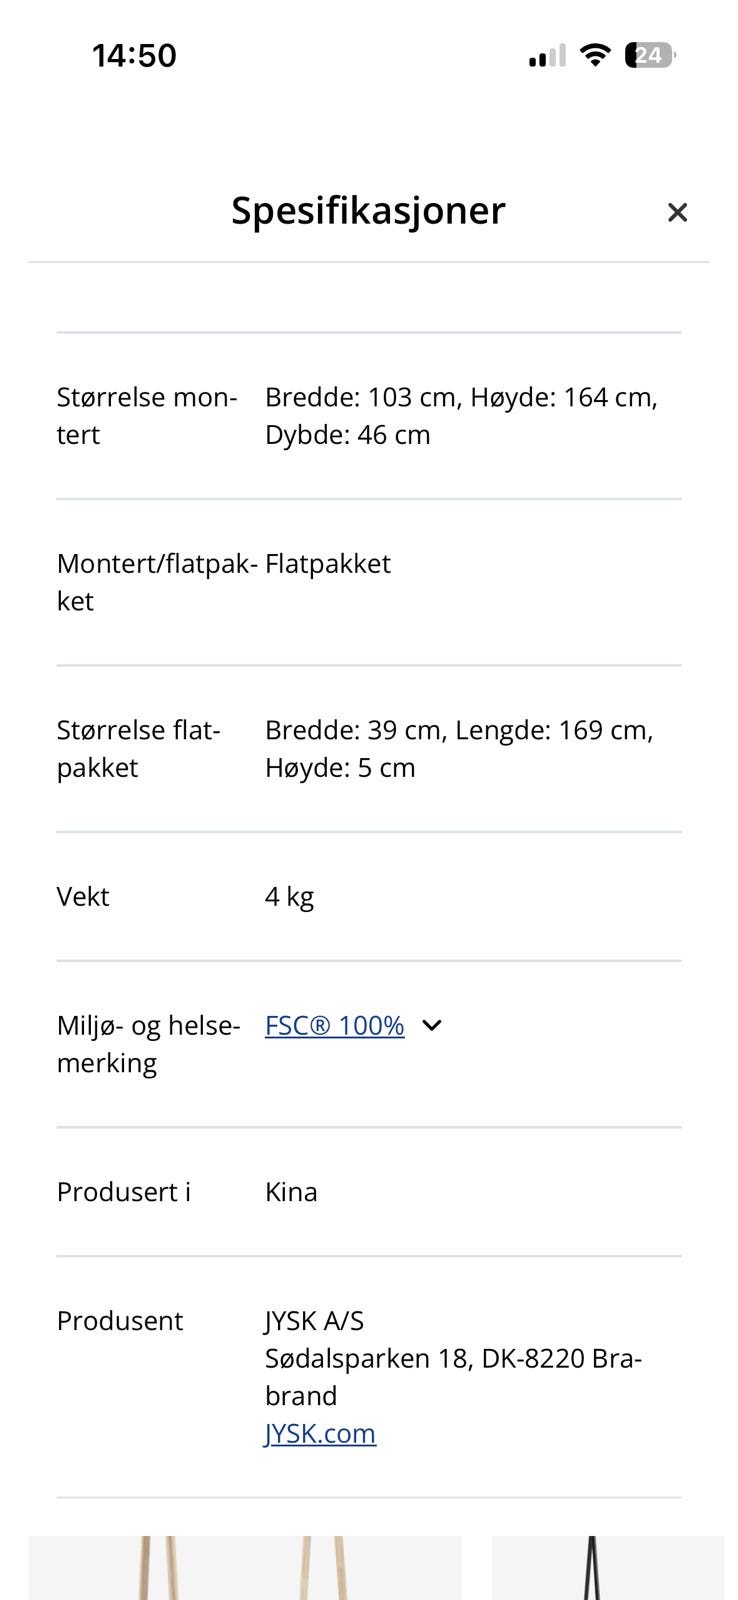Image resolution: width=738 pixels, height=1600 pixels.
Task: Open the JYSK.com link
Action: coord(320,1433)
